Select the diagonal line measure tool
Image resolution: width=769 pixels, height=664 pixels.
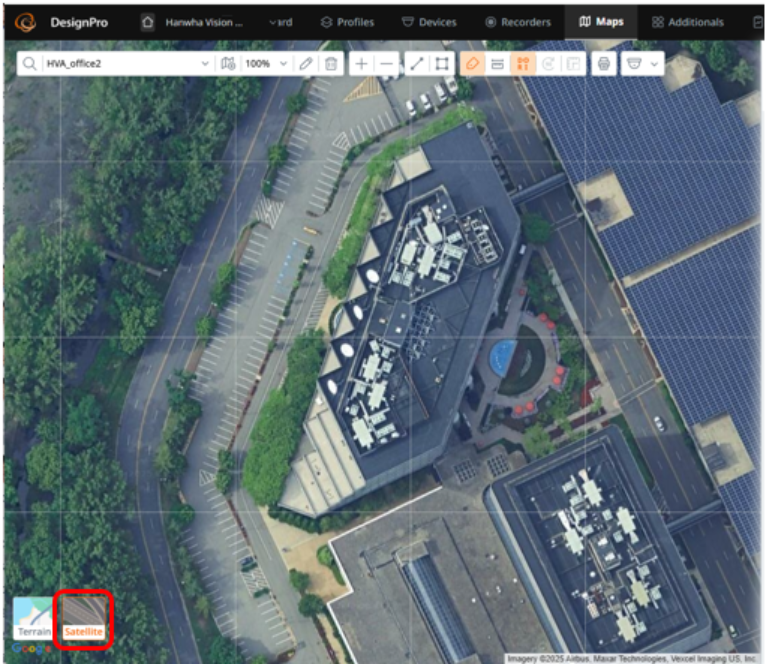pyautogui.click(x=416, y=64)
